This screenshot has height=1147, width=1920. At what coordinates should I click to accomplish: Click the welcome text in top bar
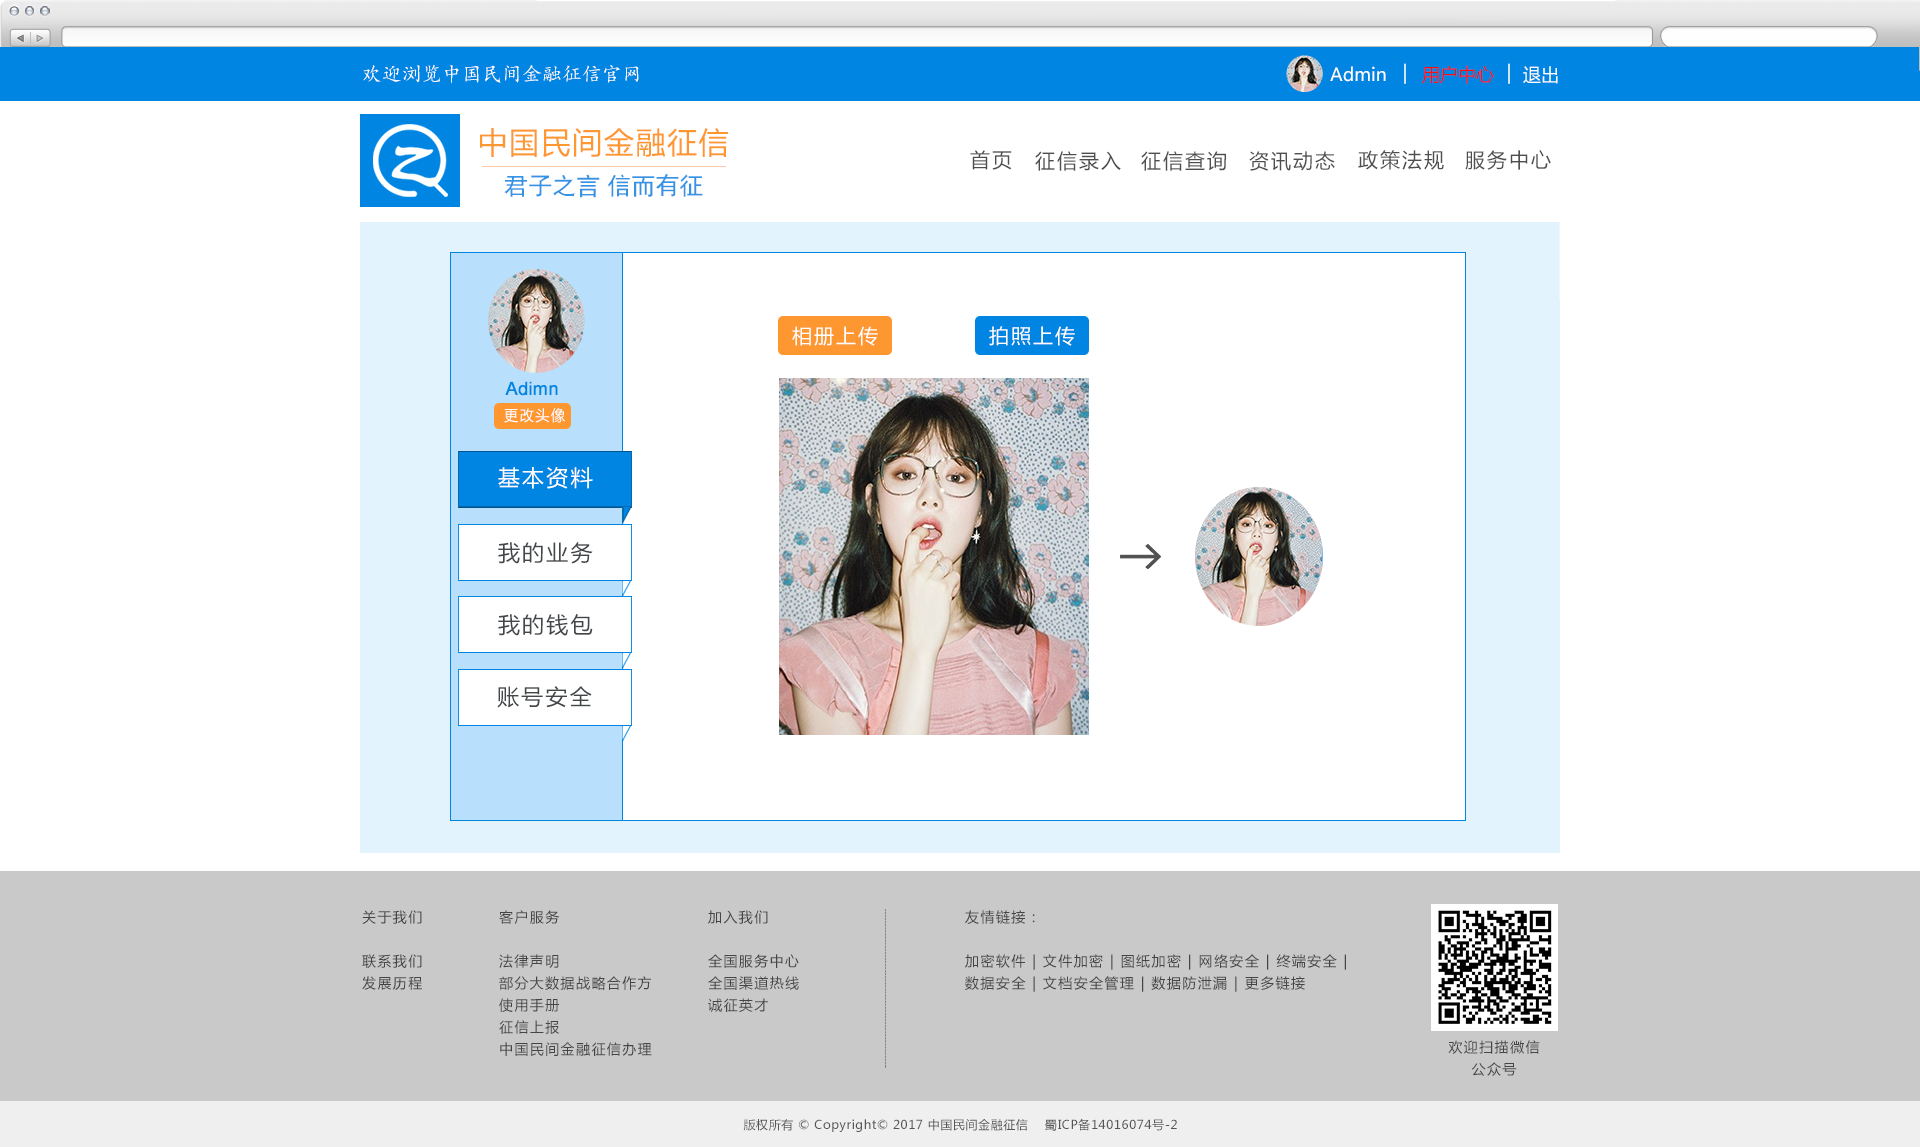(x=501, y=74)
